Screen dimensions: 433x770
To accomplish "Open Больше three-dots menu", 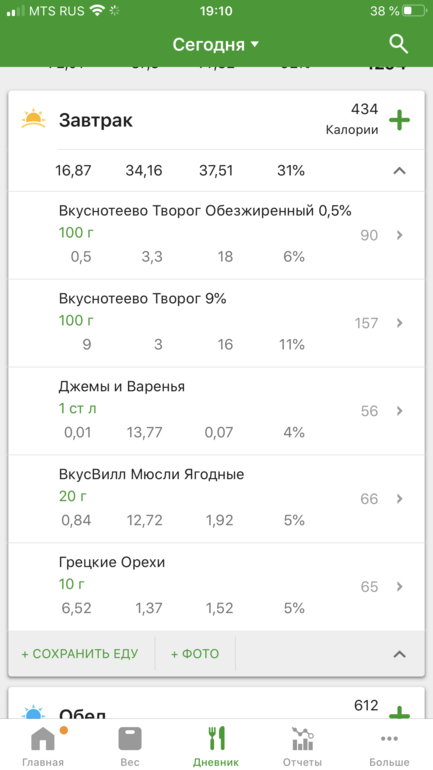I will pos(389,738).
